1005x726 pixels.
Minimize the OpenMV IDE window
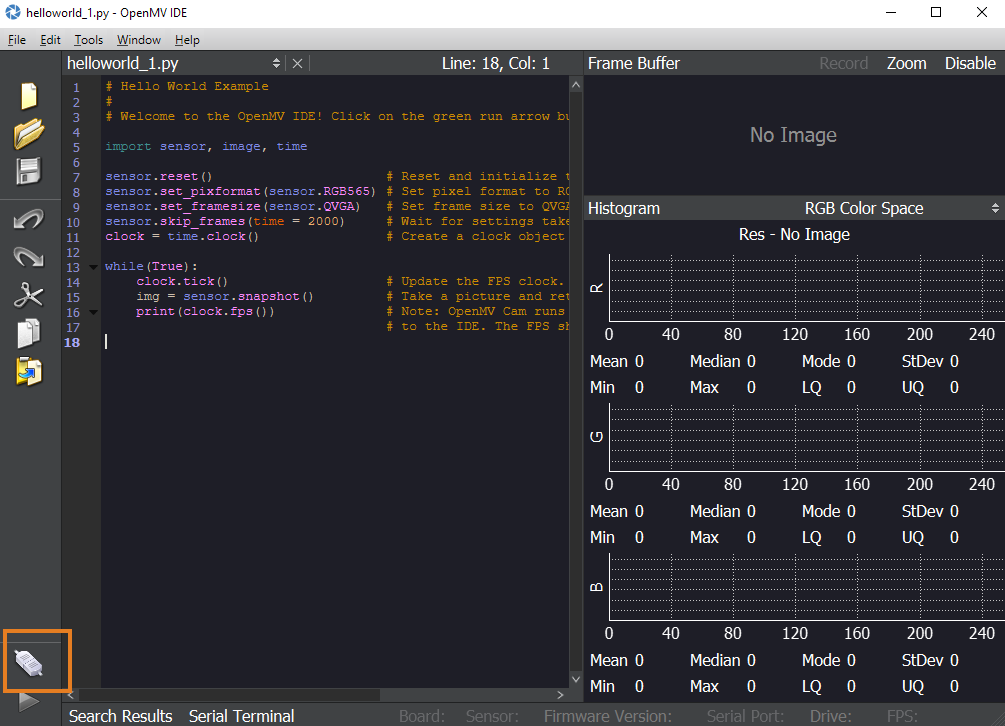890,12
